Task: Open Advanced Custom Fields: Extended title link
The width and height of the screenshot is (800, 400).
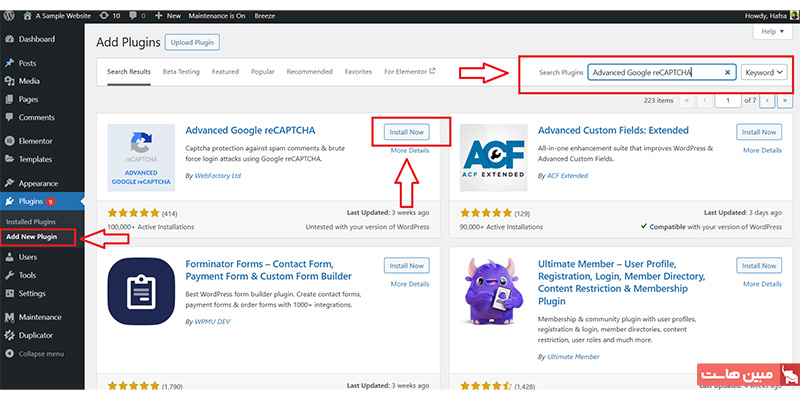Action: tap(613, 131)
